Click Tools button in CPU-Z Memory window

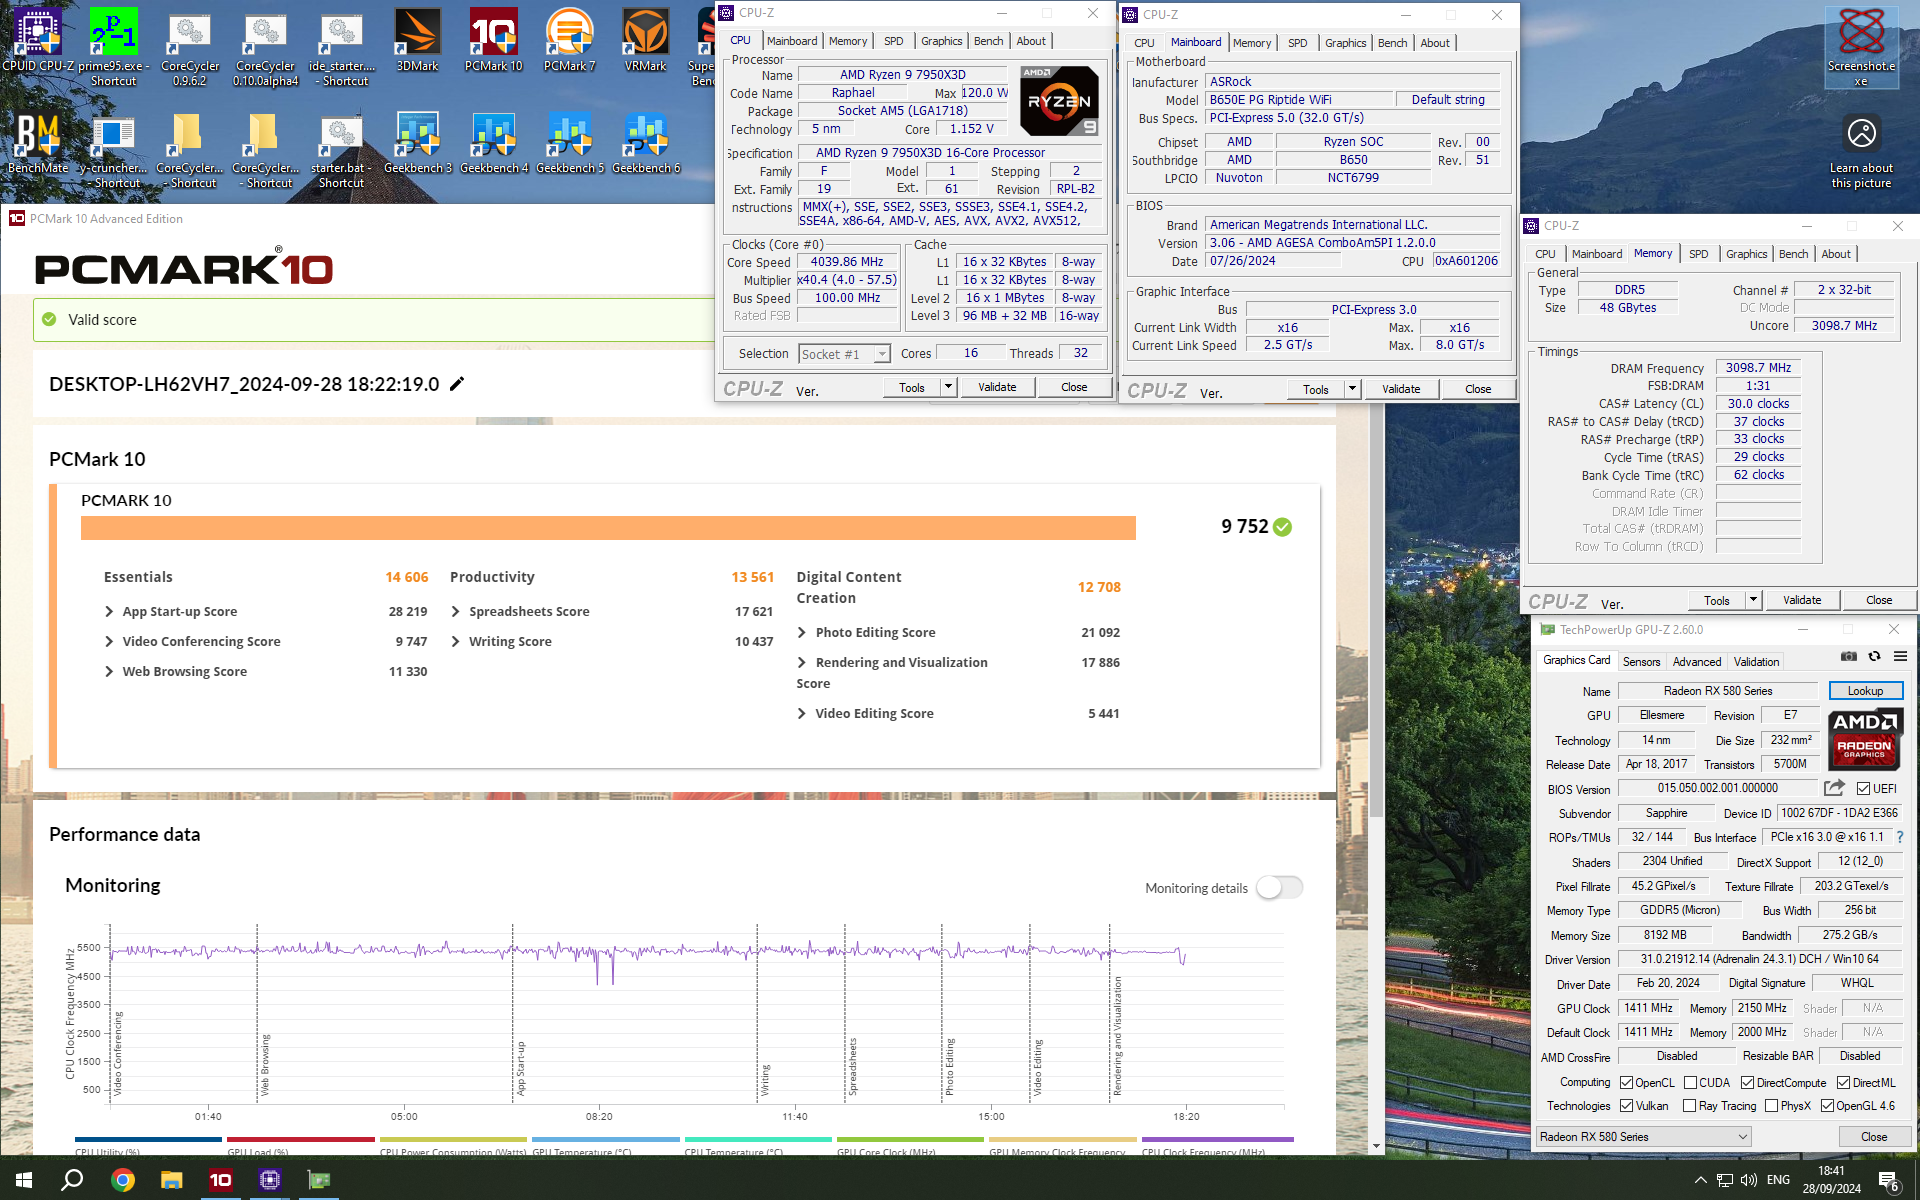(x=1717, y=600)
